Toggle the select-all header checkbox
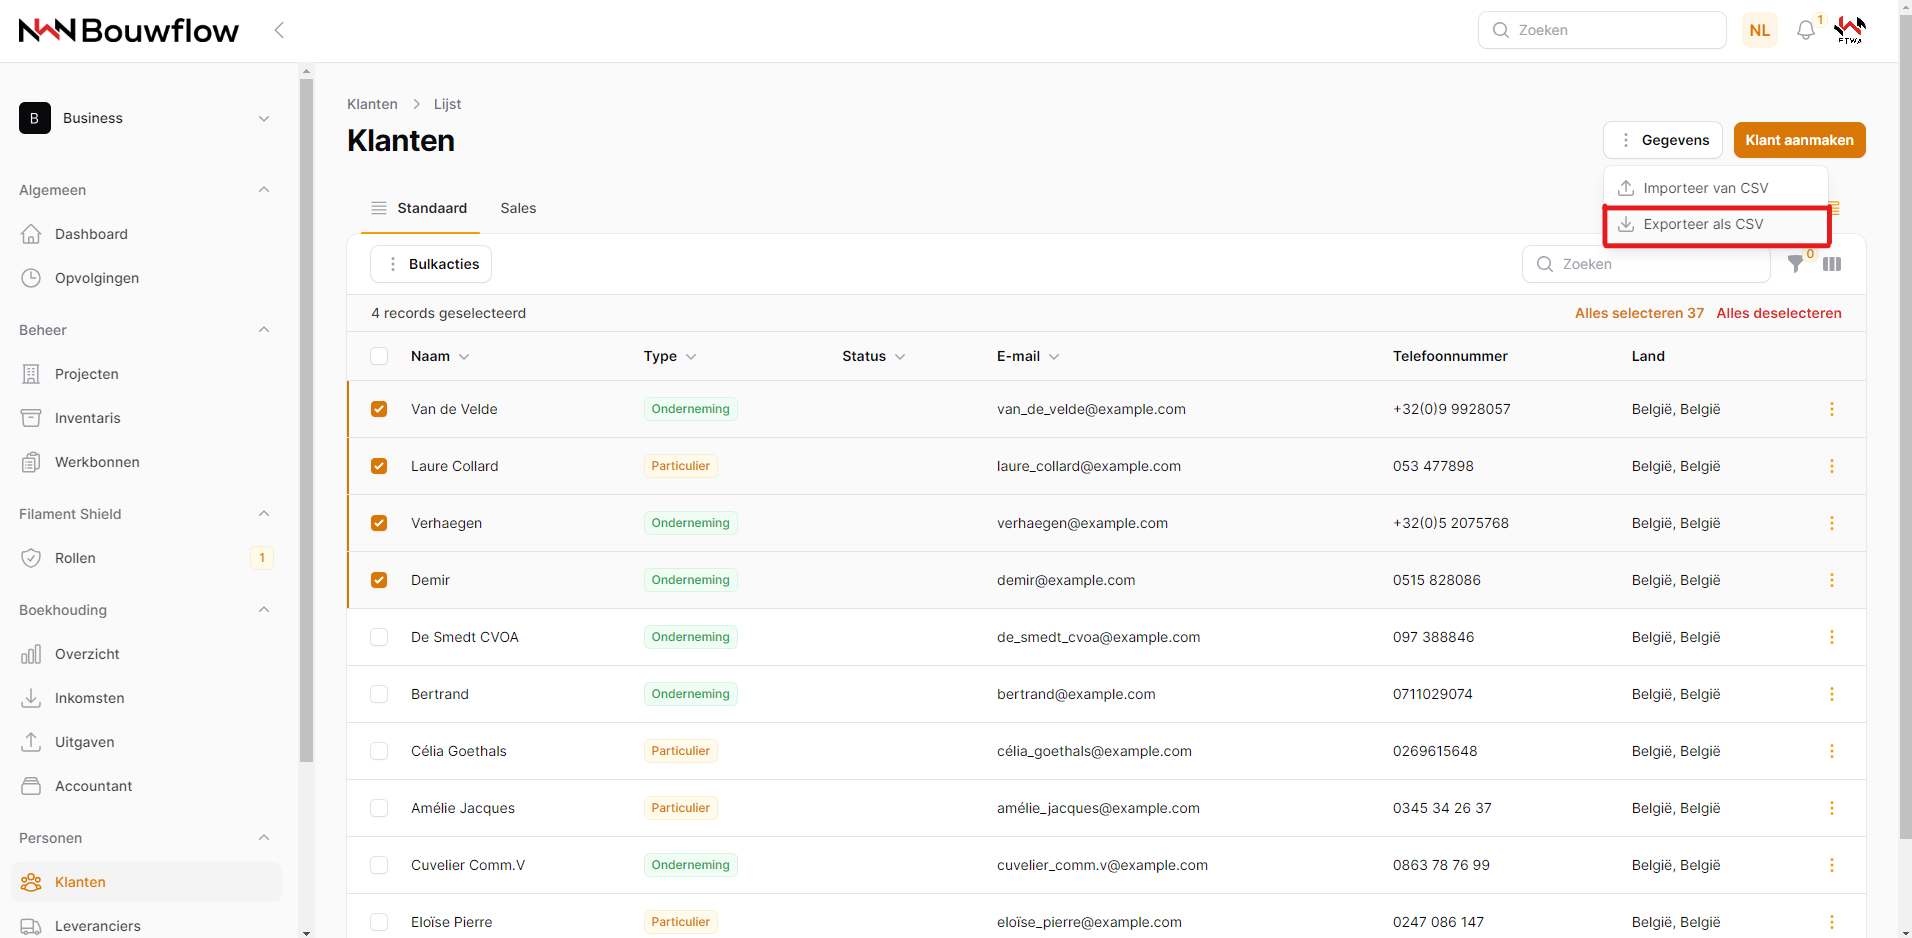Image resolution: width=1912 pixels, height=938 pixels. pyautogui.click(x=379, y=356)
